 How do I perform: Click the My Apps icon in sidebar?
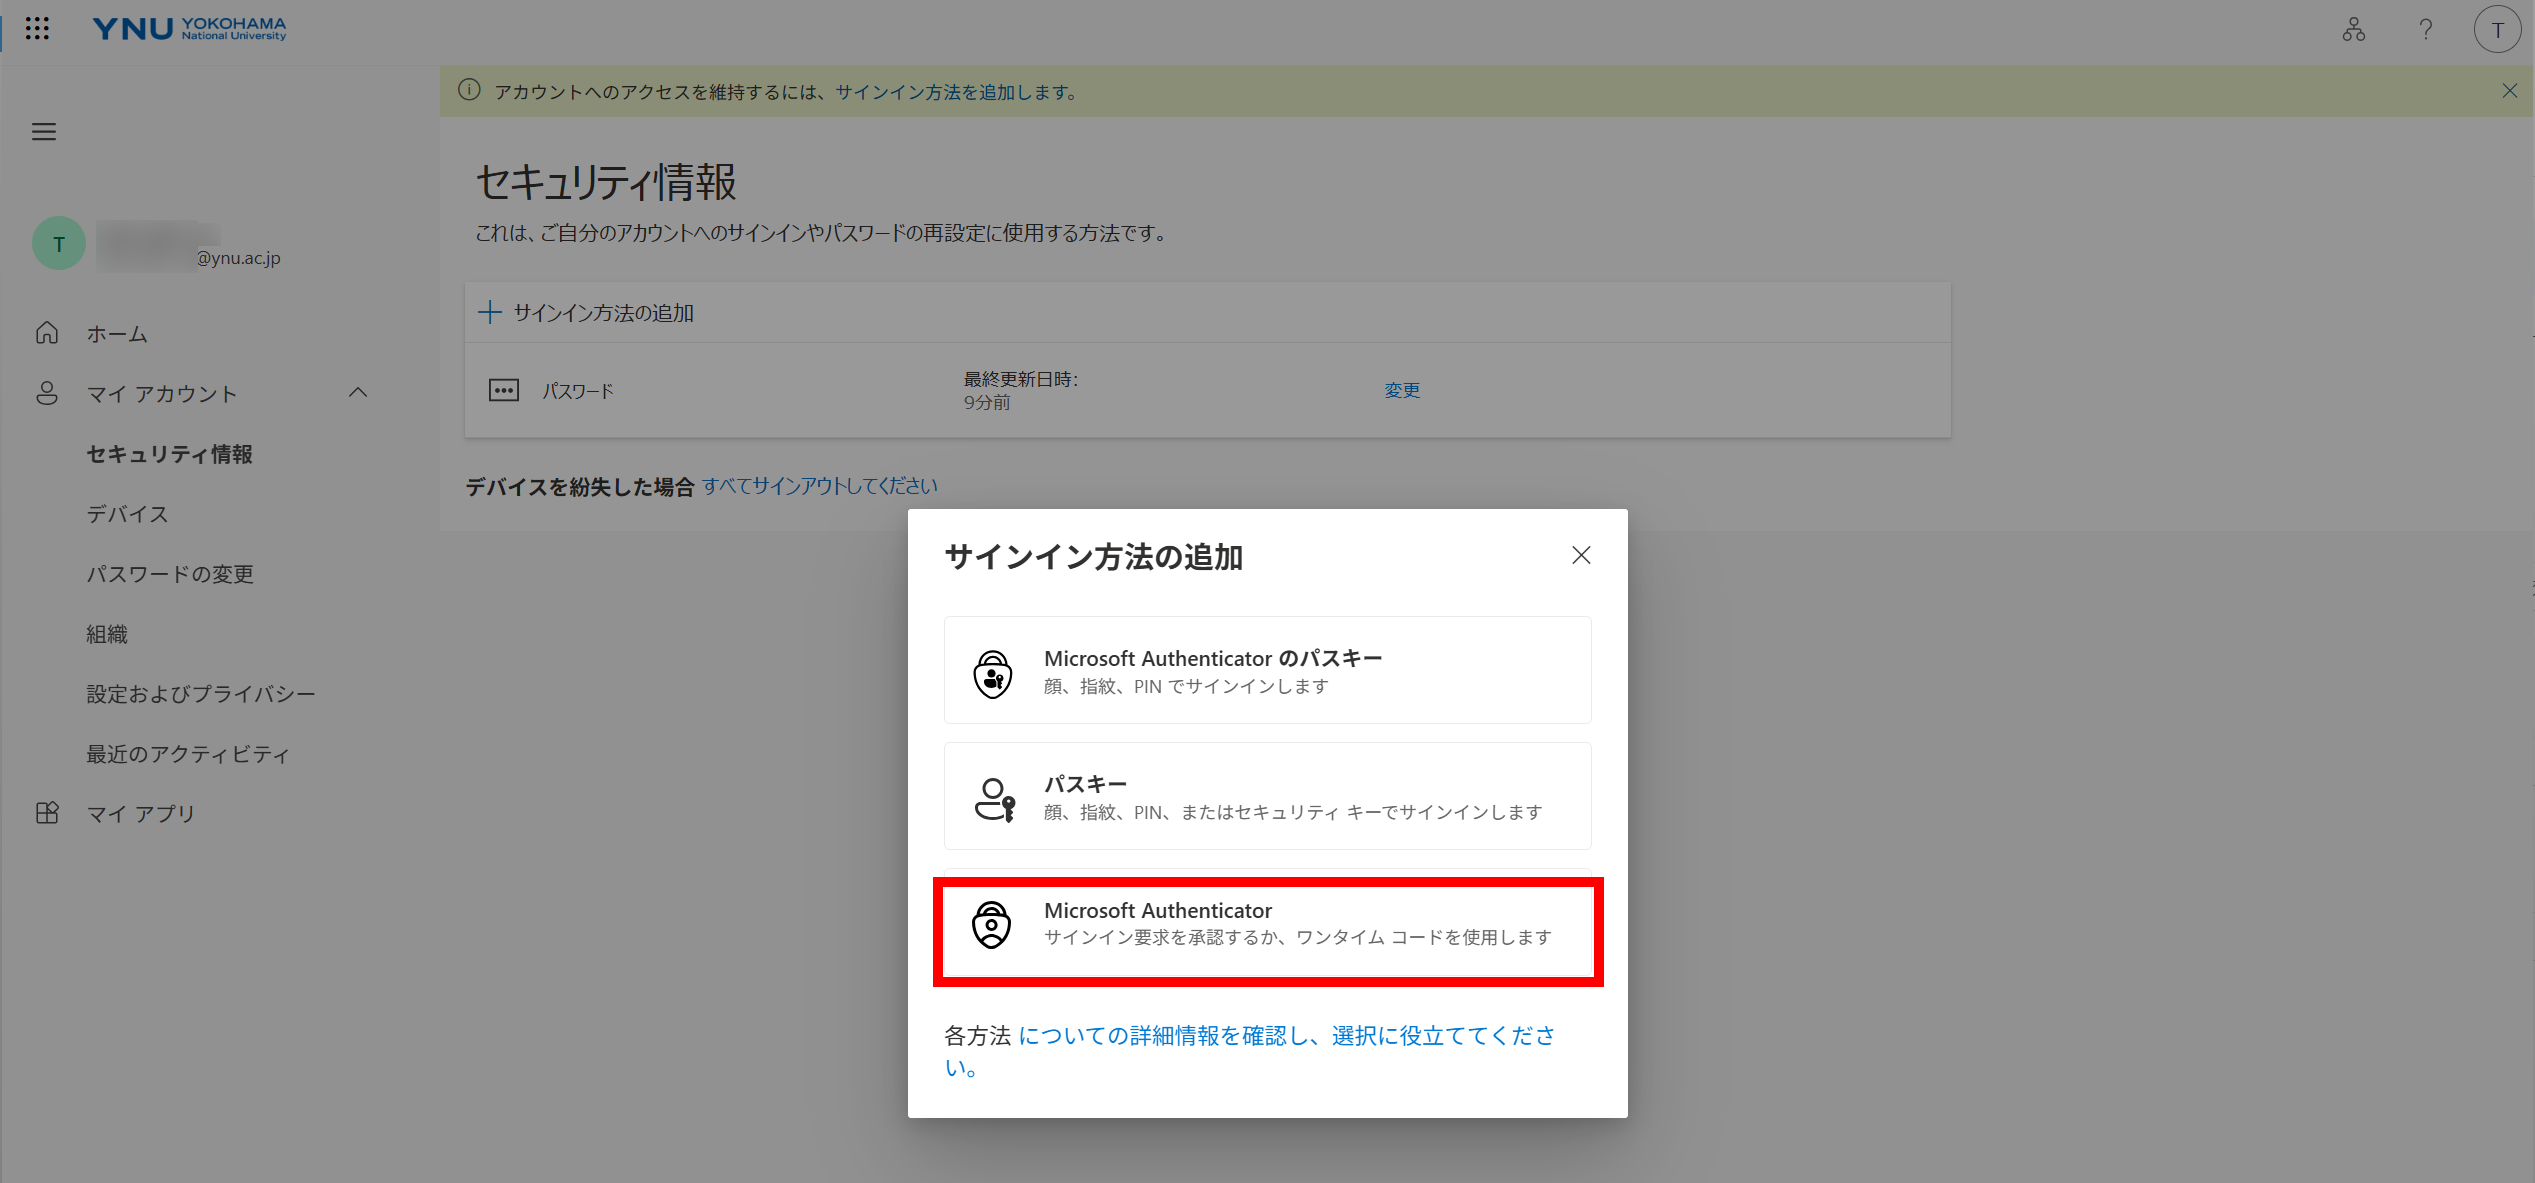(47, 813)
